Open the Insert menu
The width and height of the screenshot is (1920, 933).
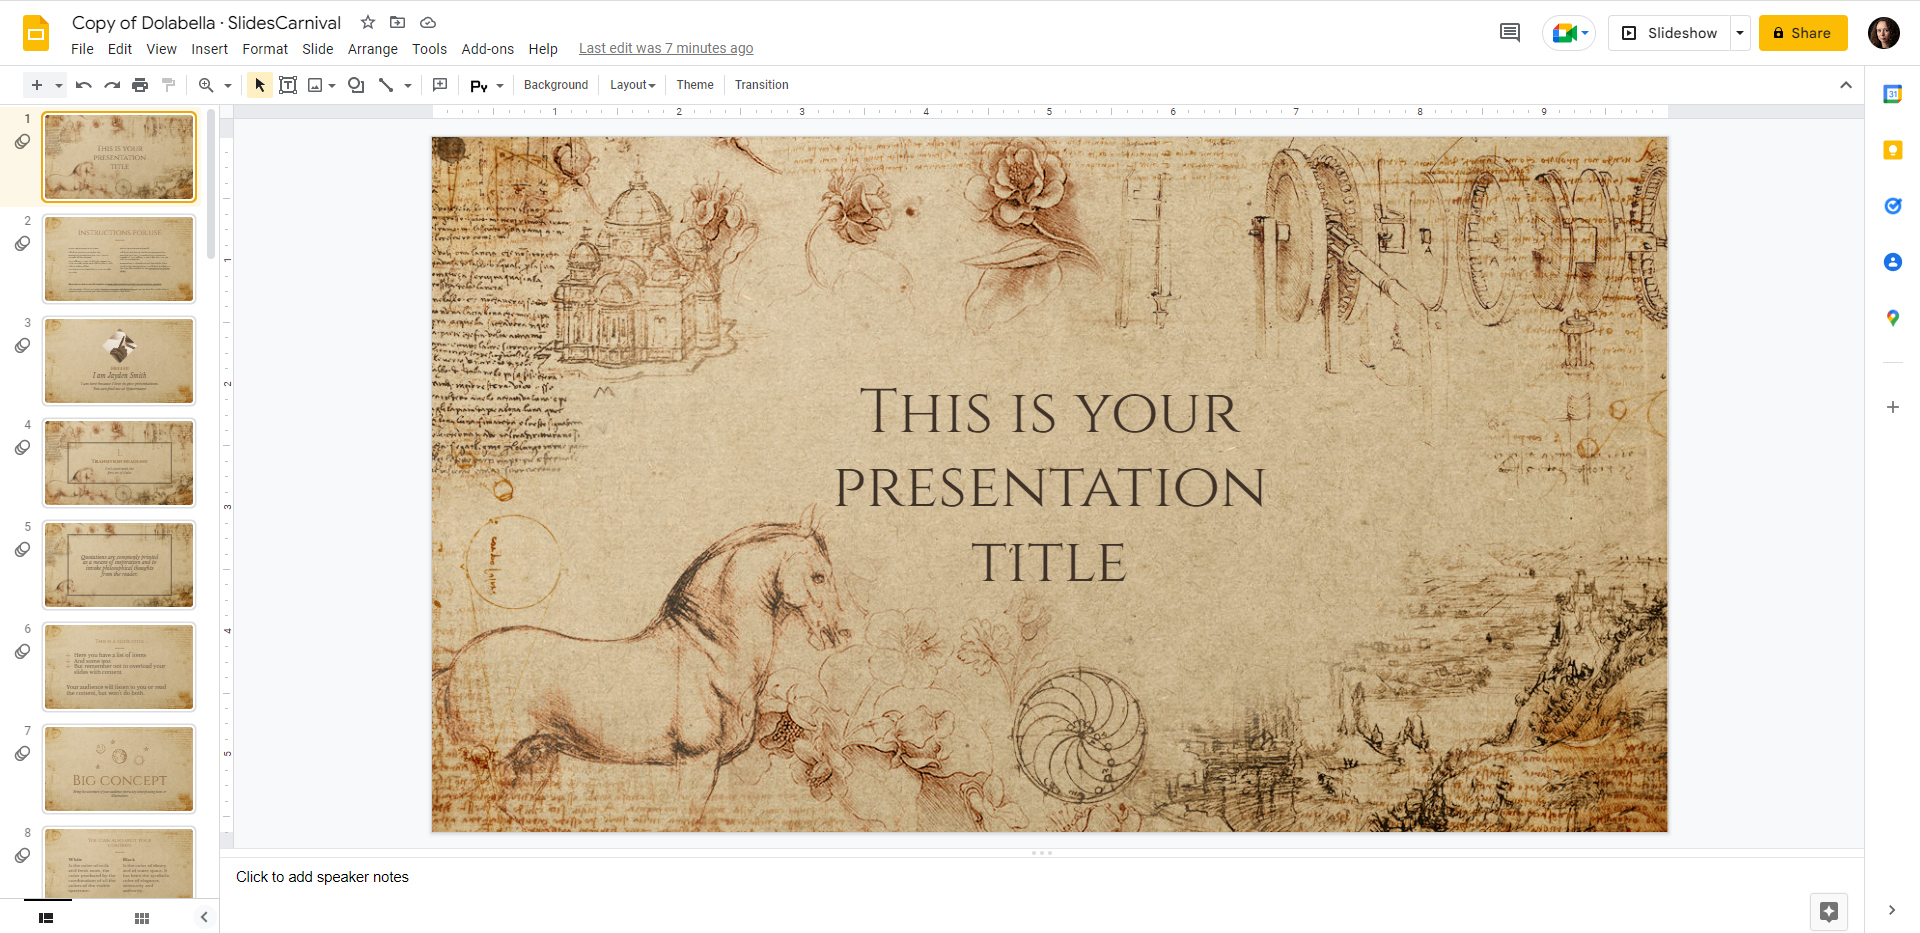coord(210,49)
